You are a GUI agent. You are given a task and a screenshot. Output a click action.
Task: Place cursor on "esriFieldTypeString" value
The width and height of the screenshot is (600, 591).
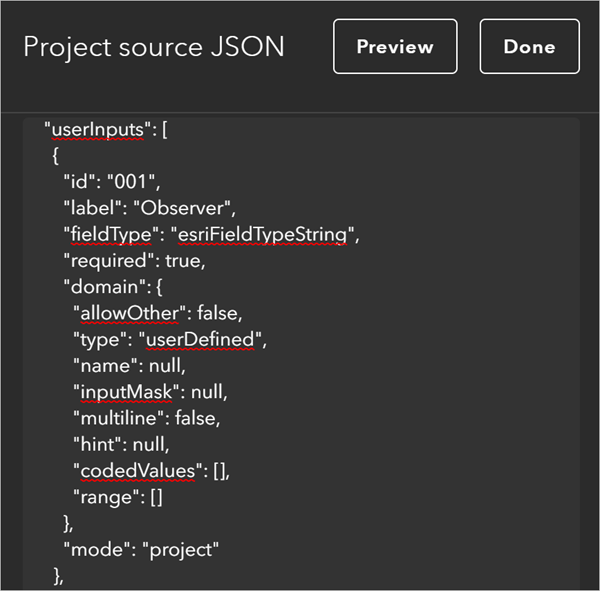point(266,235)
